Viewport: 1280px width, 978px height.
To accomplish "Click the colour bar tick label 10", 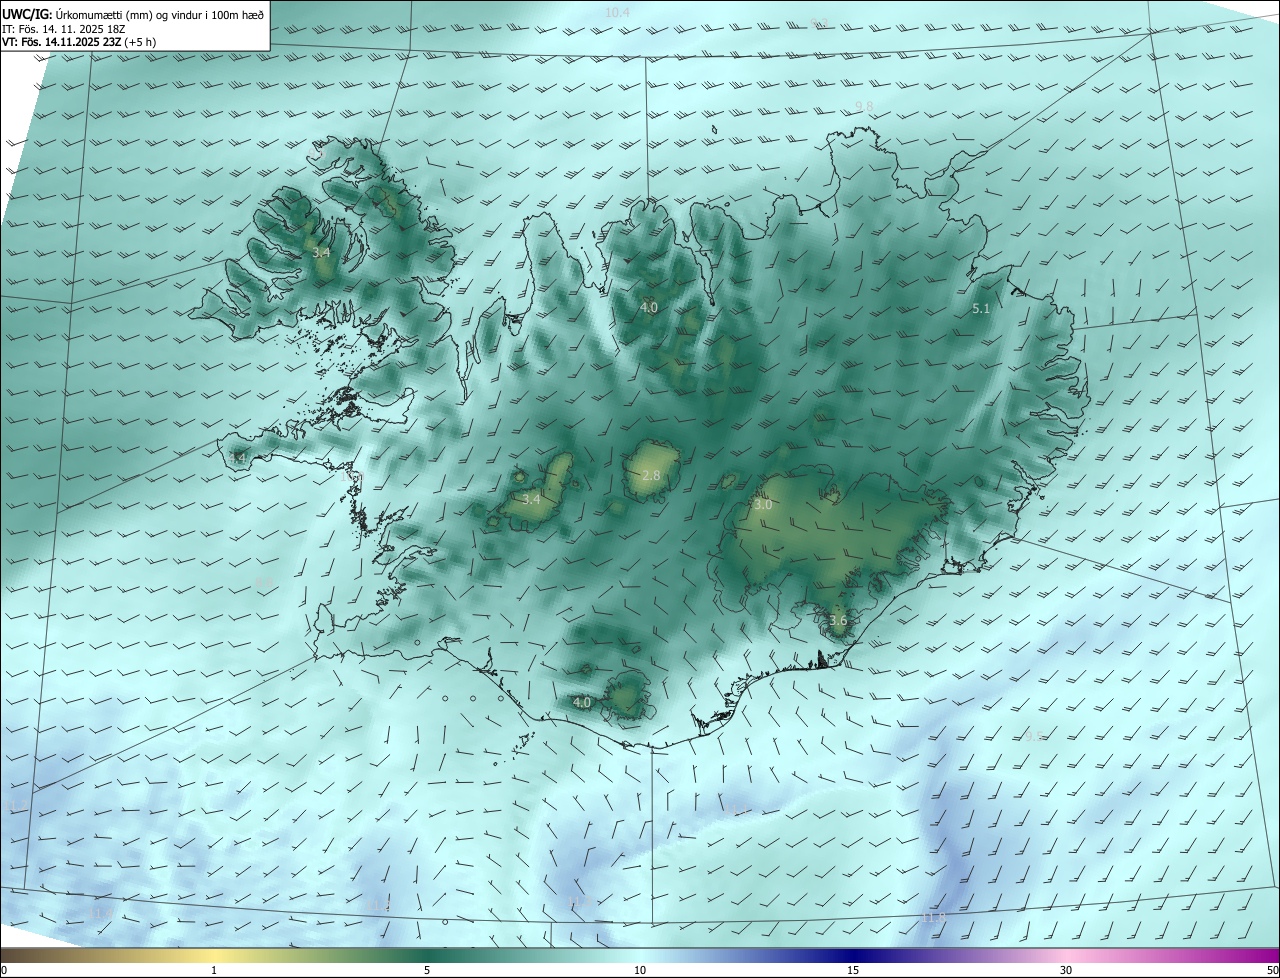I will coord(640,970).
